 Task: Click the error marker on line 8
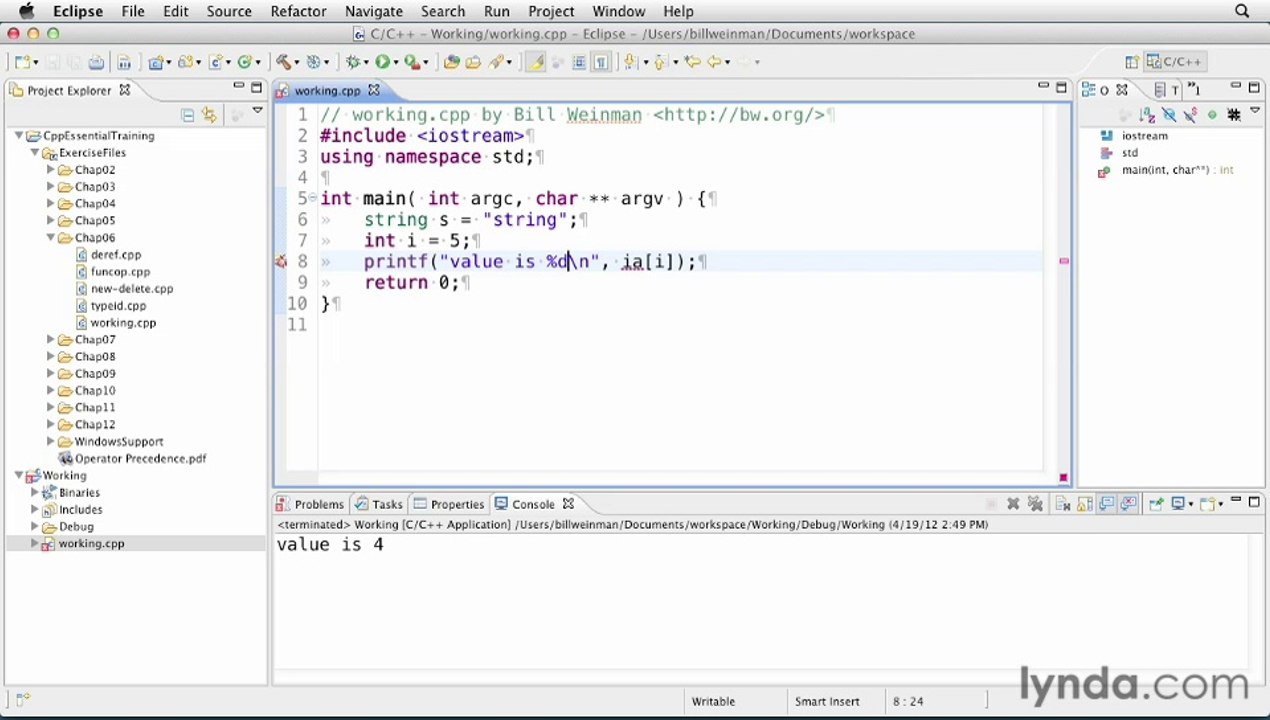click(281, 262)
